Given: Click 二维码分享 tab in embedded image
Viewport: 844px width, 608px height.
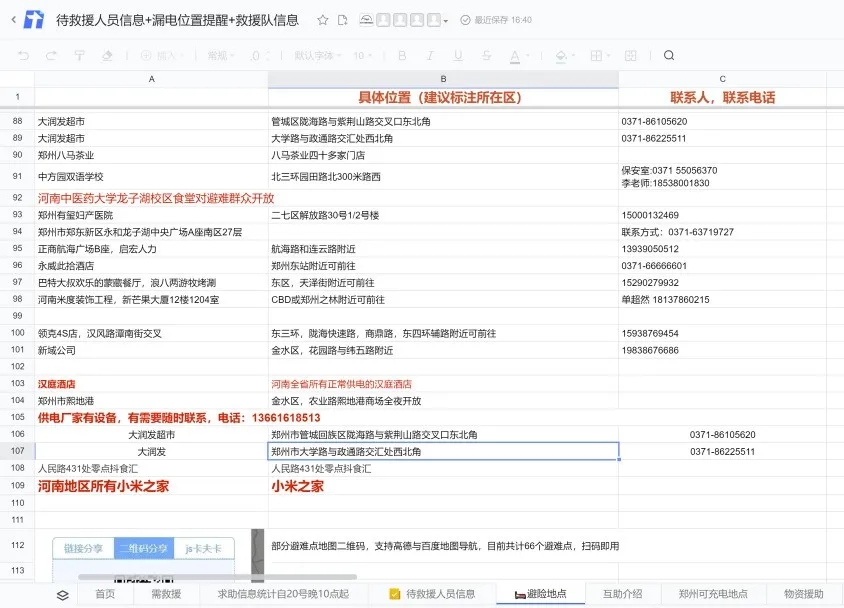Looking at the screenshot, I should 143,548.
